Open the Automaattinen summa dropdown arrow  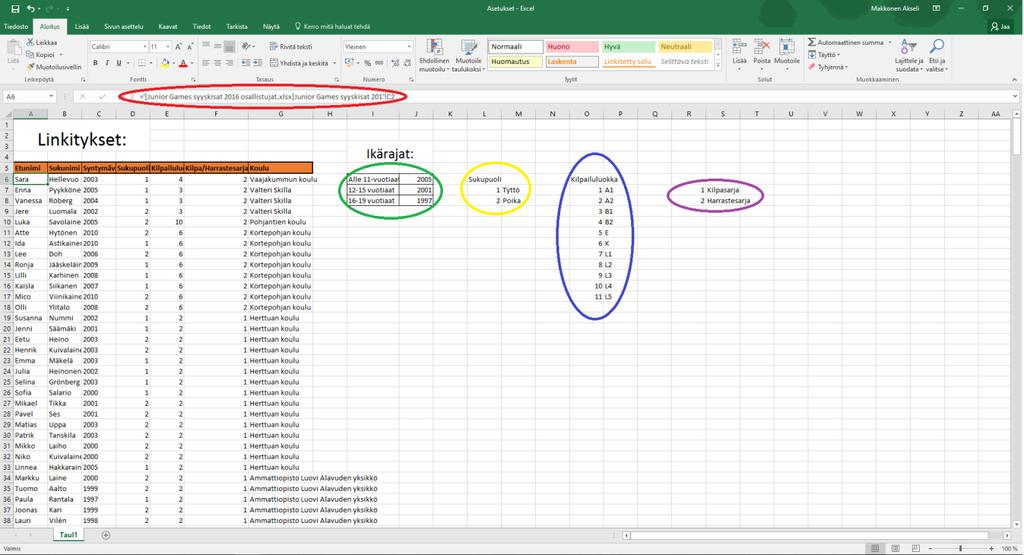[x=889, y=42]
